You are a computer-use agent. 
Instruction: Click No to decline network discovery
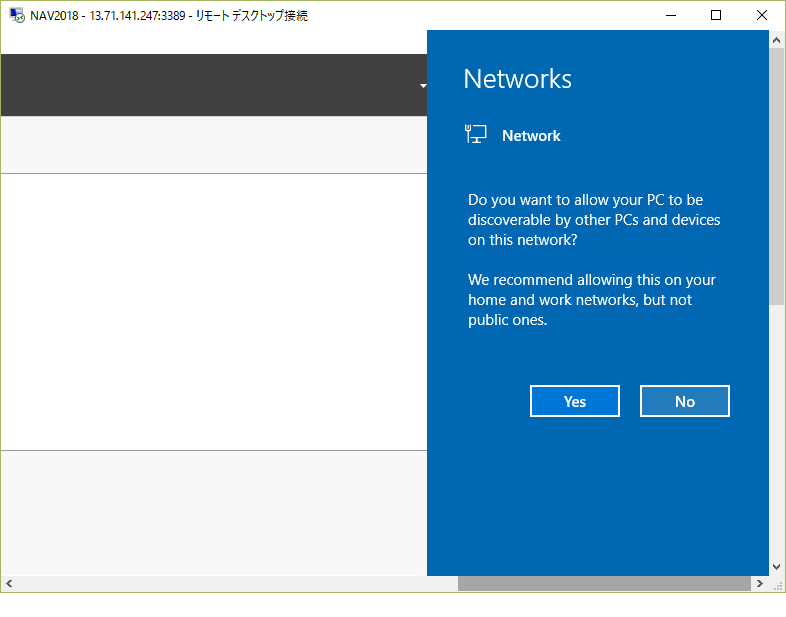pos(684,401)
